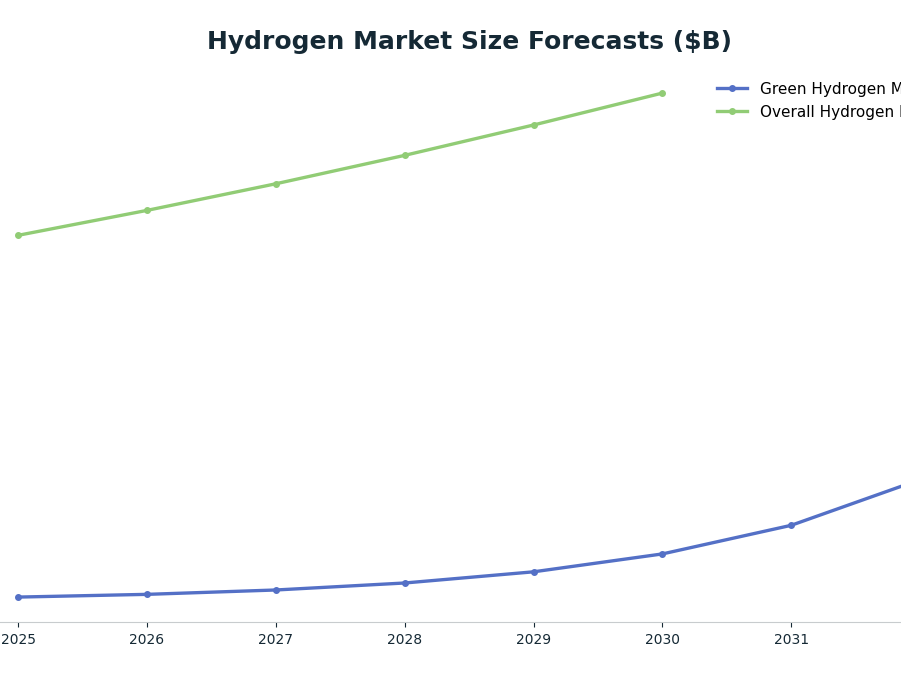Select the 2030 x-axis label
Image resolution: width=901 pixels, height=676 pixels.
(663, 639)
